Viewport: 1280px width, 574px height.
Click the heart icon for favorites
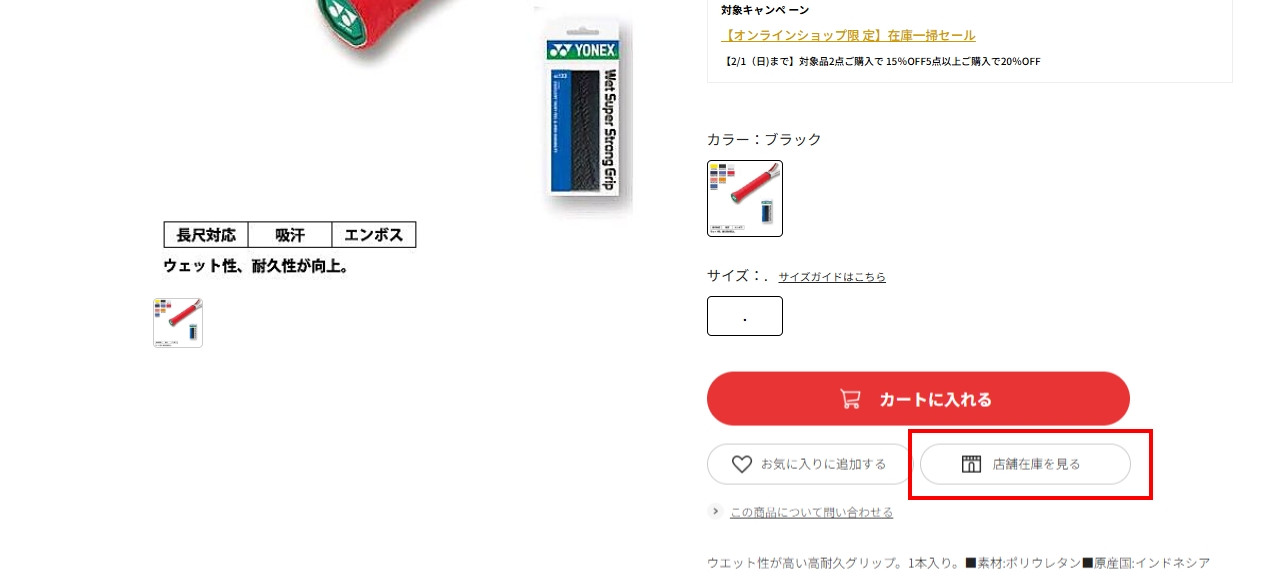[742, 464]
